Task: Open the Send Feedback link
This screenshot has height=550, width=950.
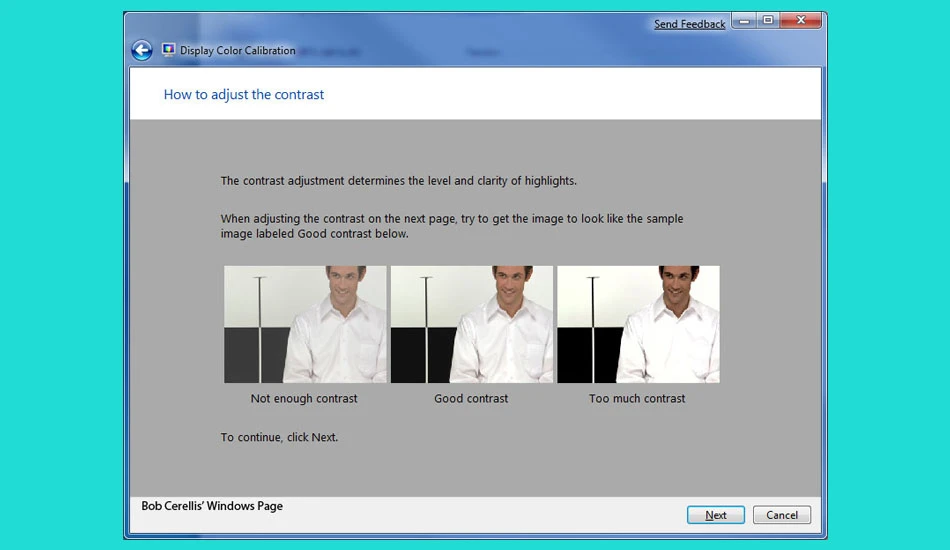Action: (689, 24)
